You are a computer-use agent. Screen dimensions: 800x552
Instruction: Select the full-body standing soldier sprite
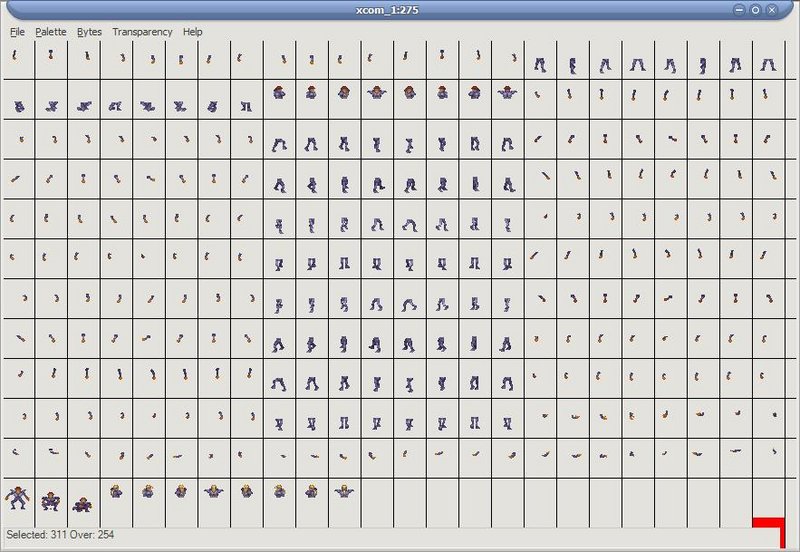(17, 497)
